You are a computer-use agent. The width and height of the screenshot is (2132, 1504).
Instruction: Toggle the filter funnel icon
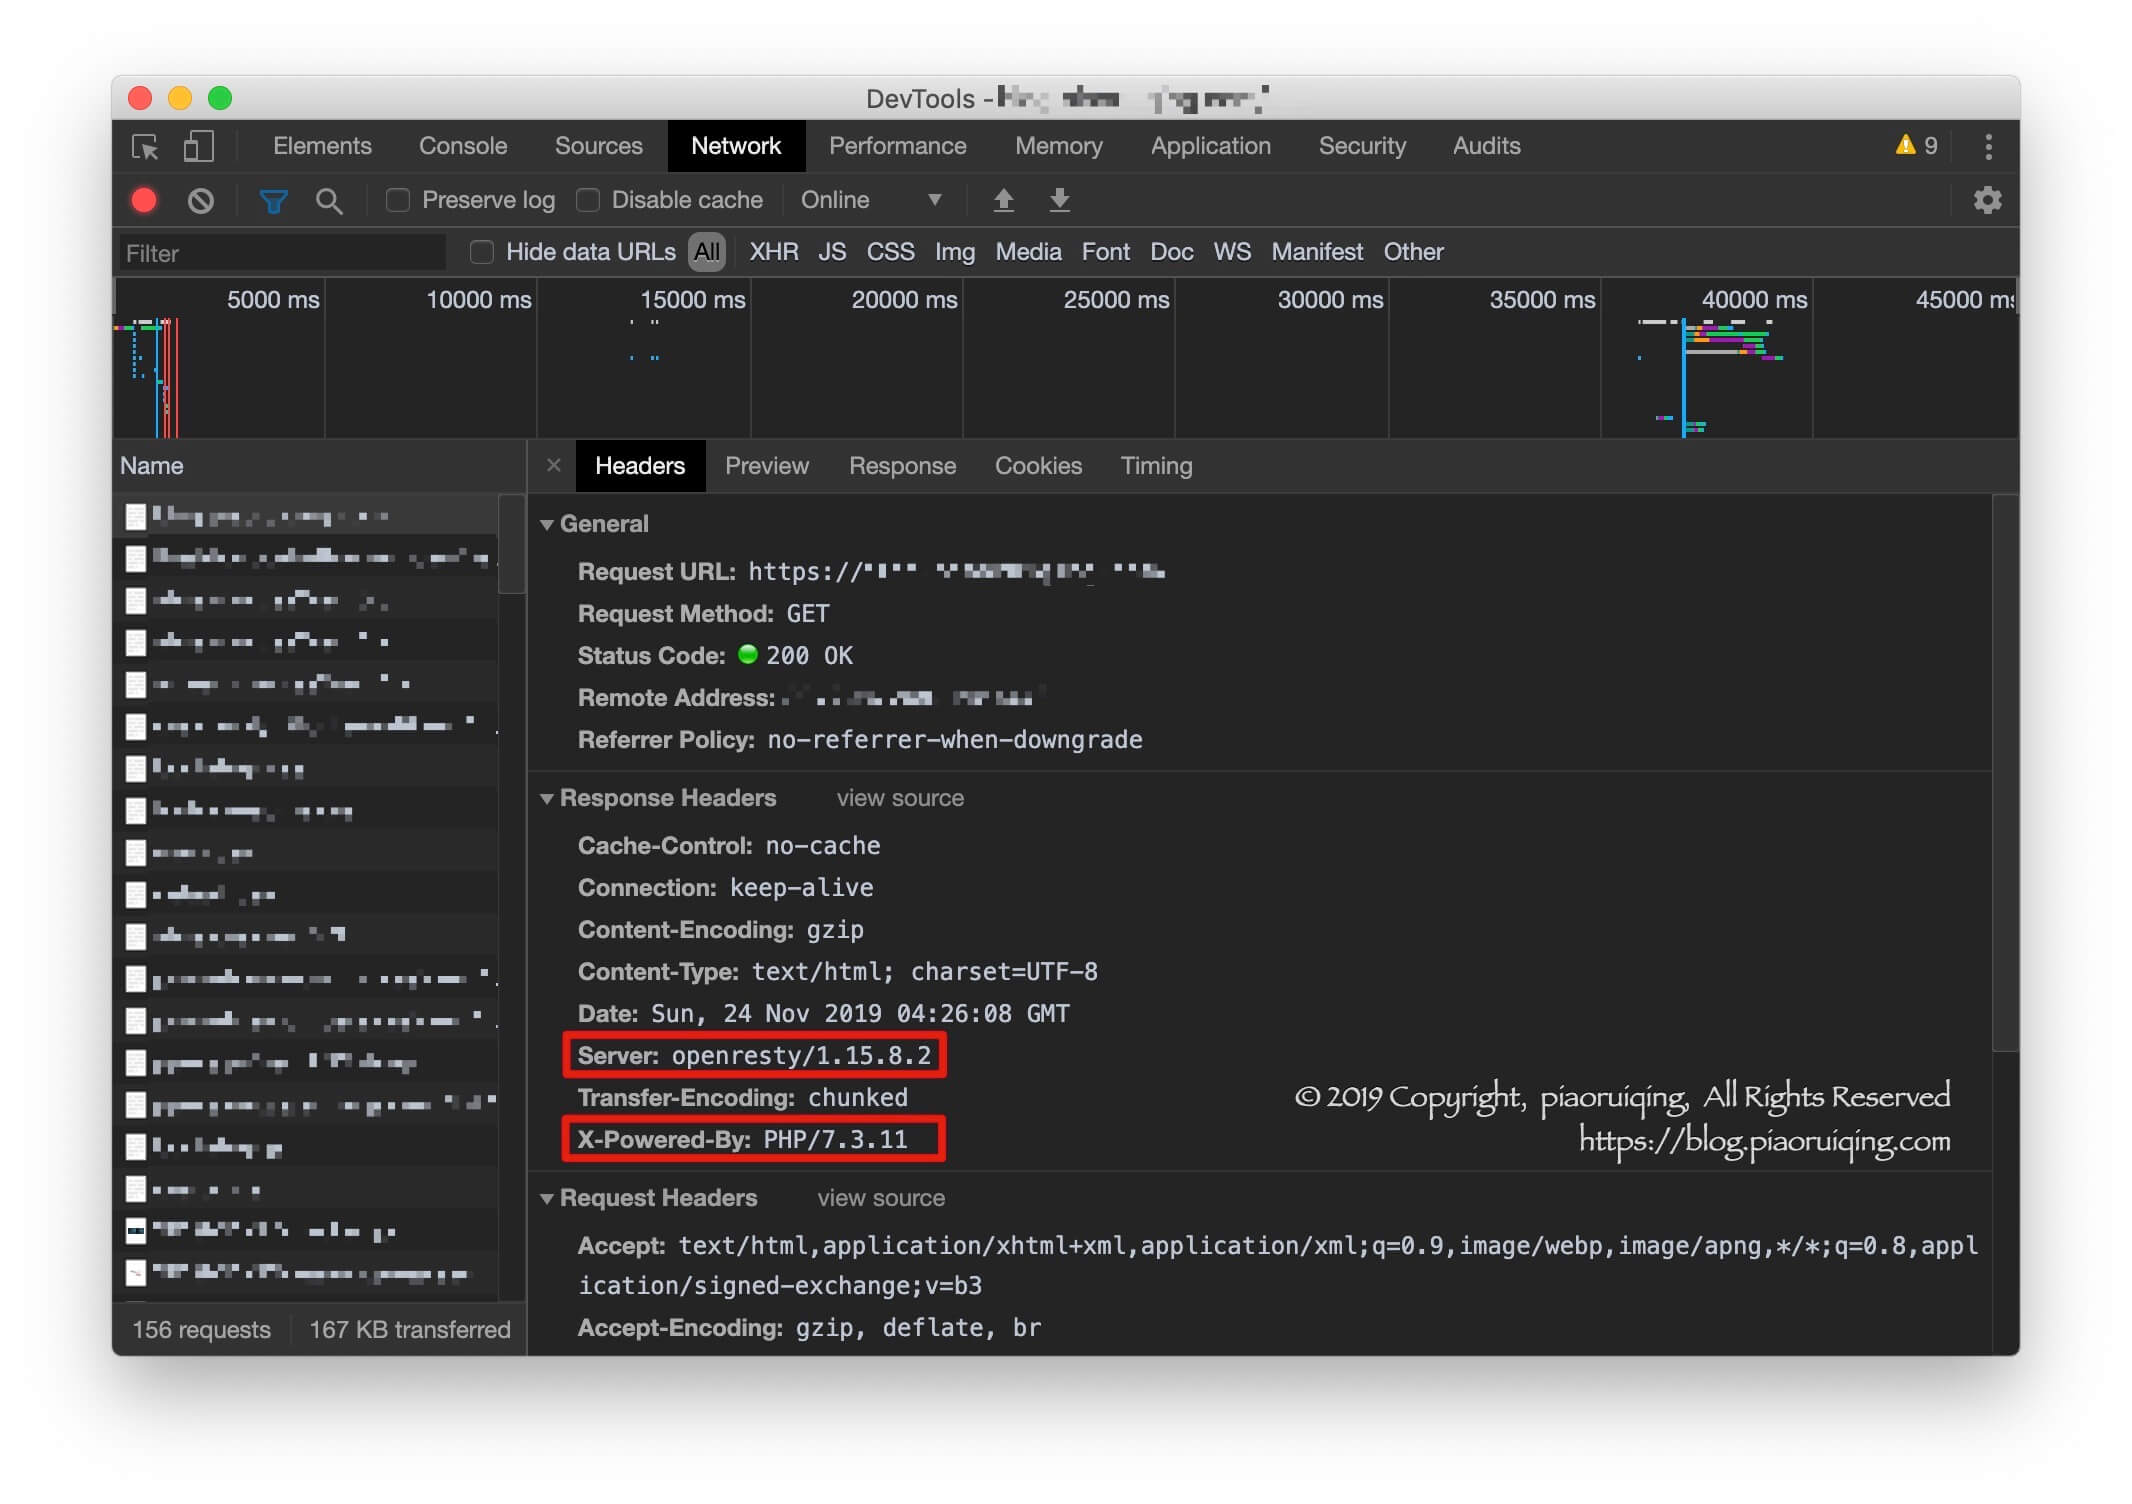pyautogui.click(x=273, y=201)
